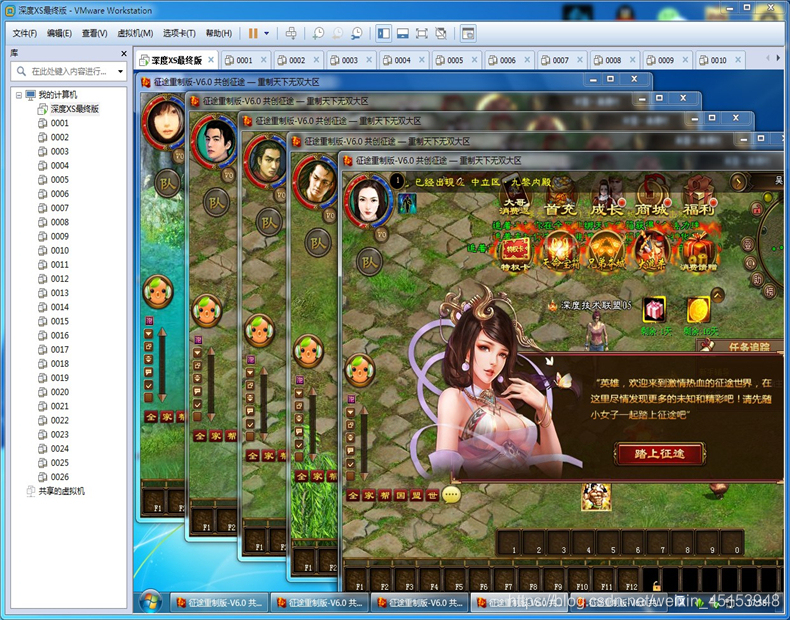Open the 兄弟夺城 event icon

(606, 252)
